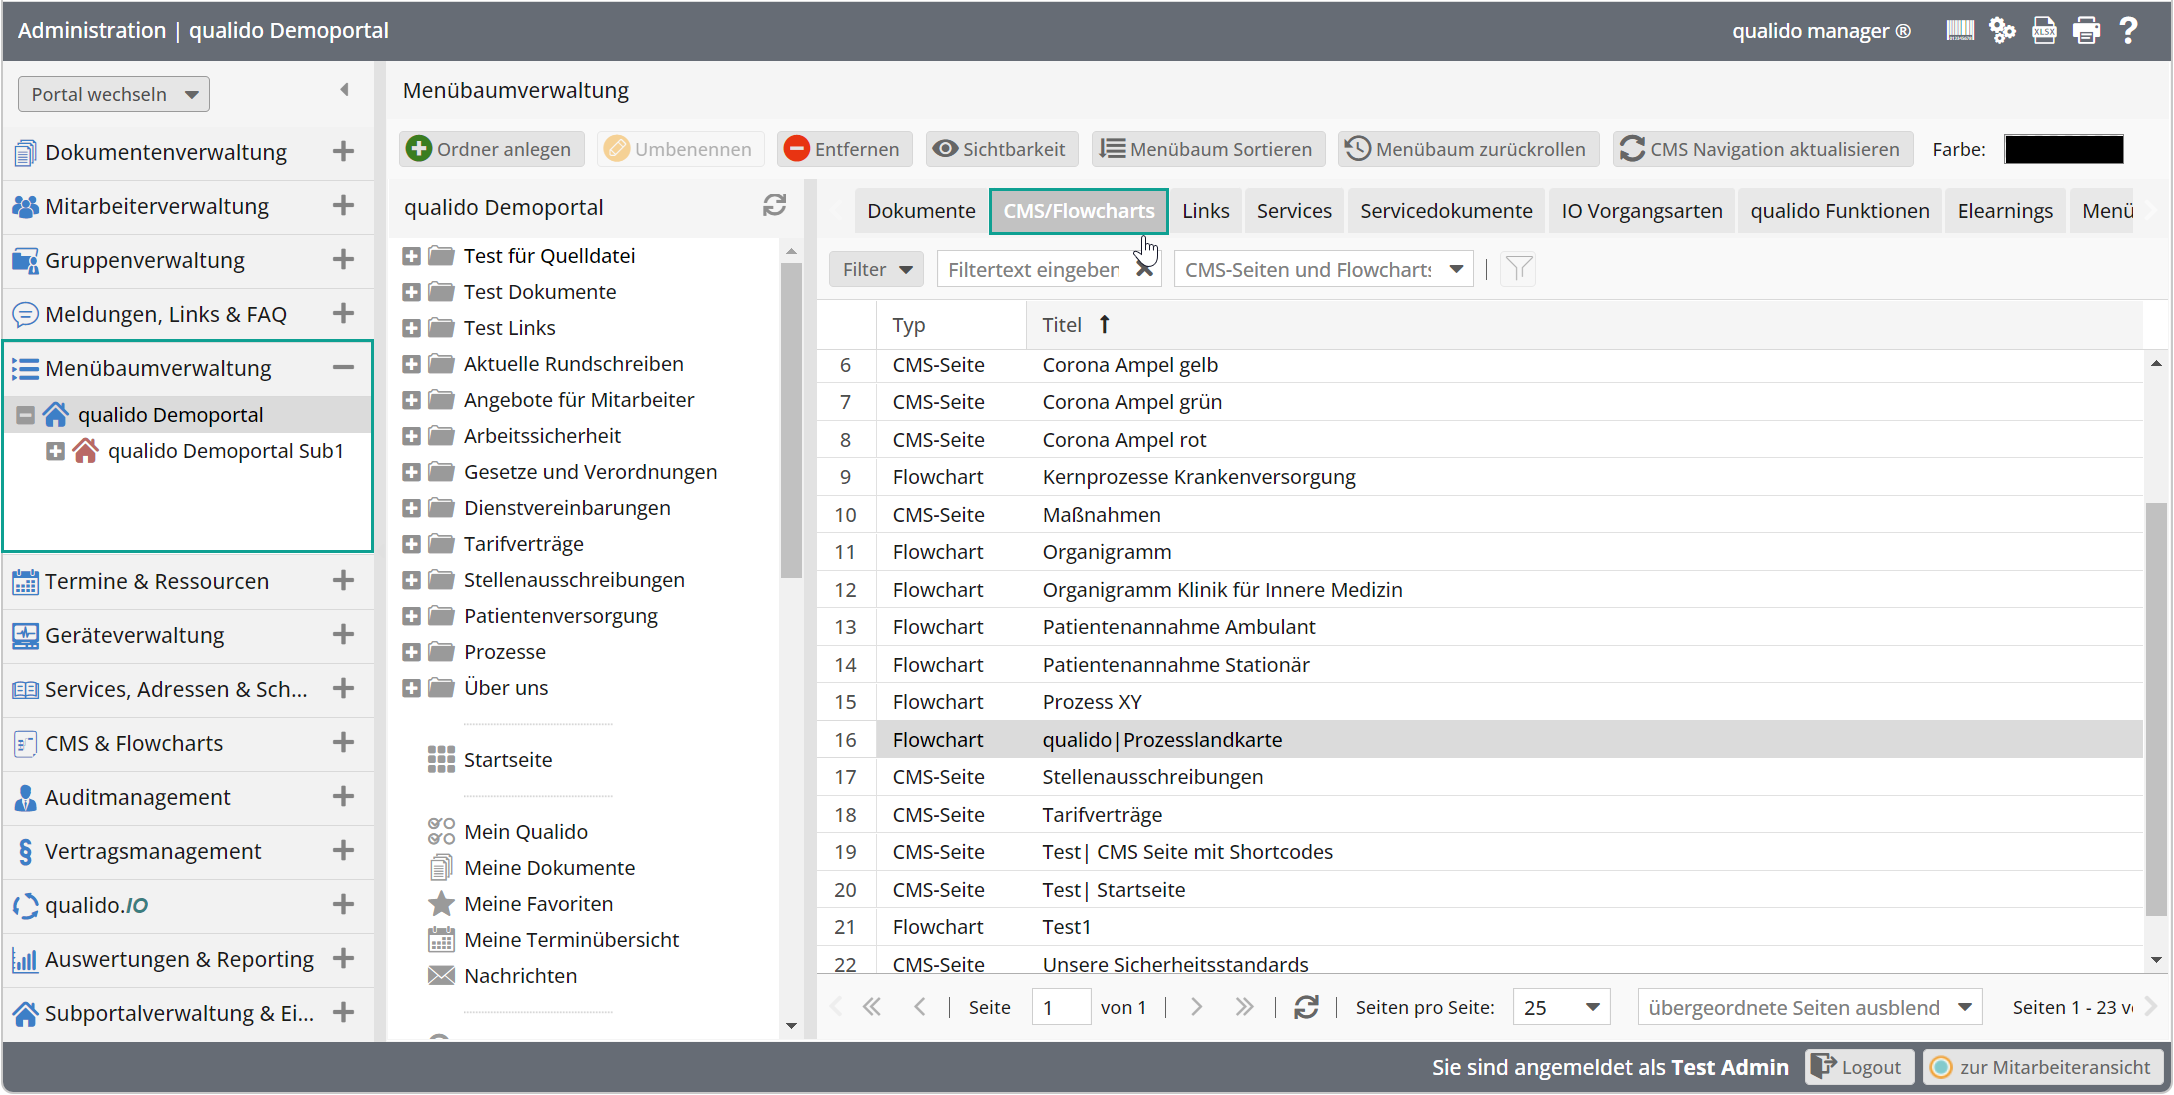Screen dimensions: 2174x1095
Task: Expand qualido Demoportal Sub1 node
Action: tap(56, 451)
